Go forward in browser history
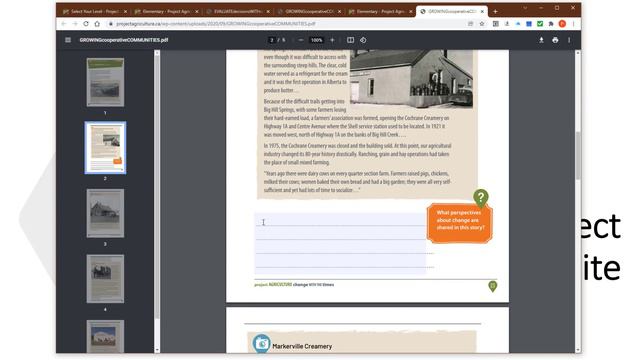 tap(75, 24)
